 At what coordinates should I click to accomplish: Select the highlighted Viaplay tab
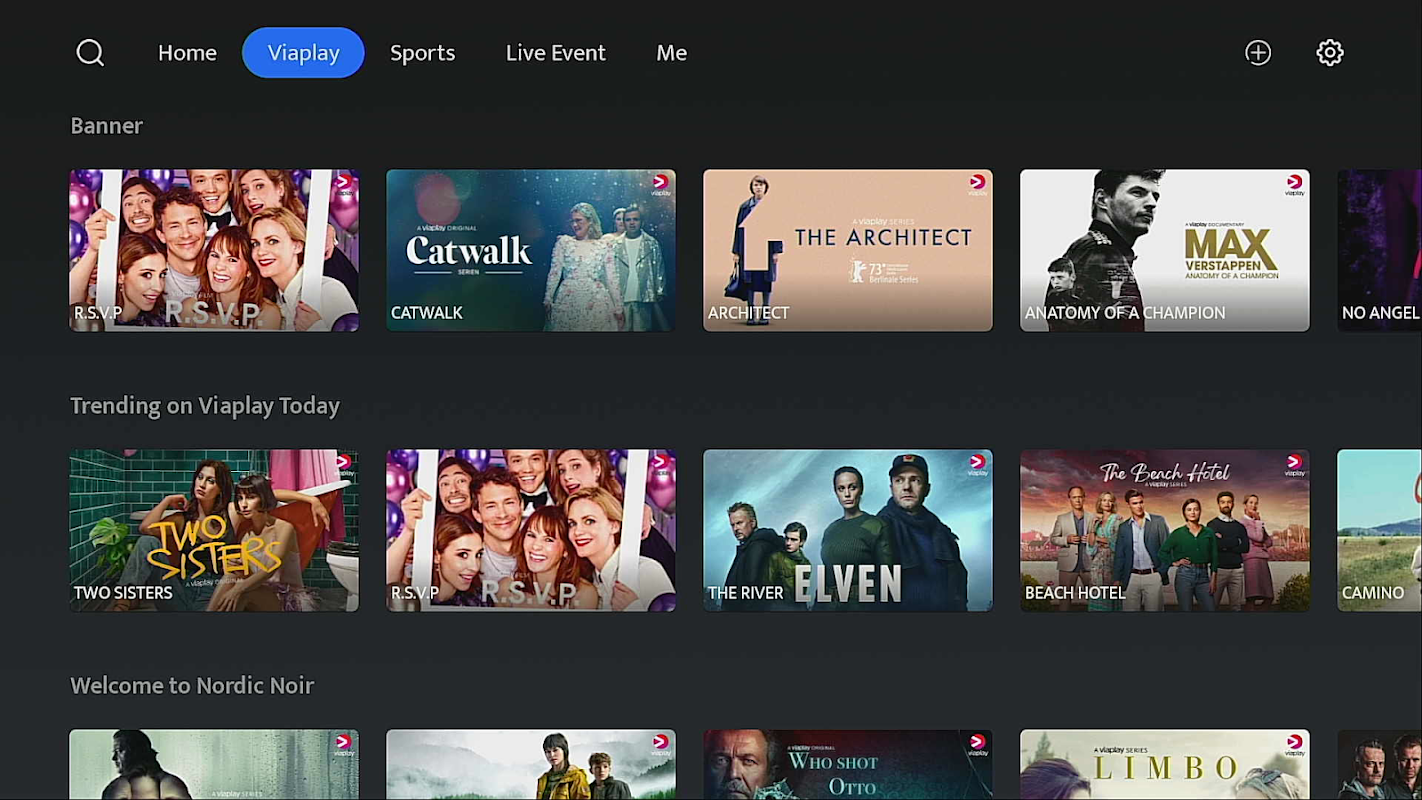tap(303, 53)
